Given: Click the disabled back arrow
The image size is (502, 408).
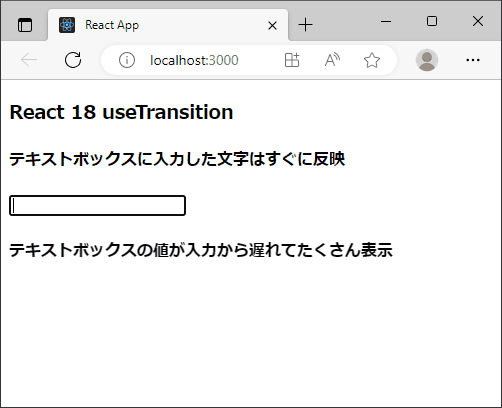Looking at the screenshot, I should click(x=29, y=60).
